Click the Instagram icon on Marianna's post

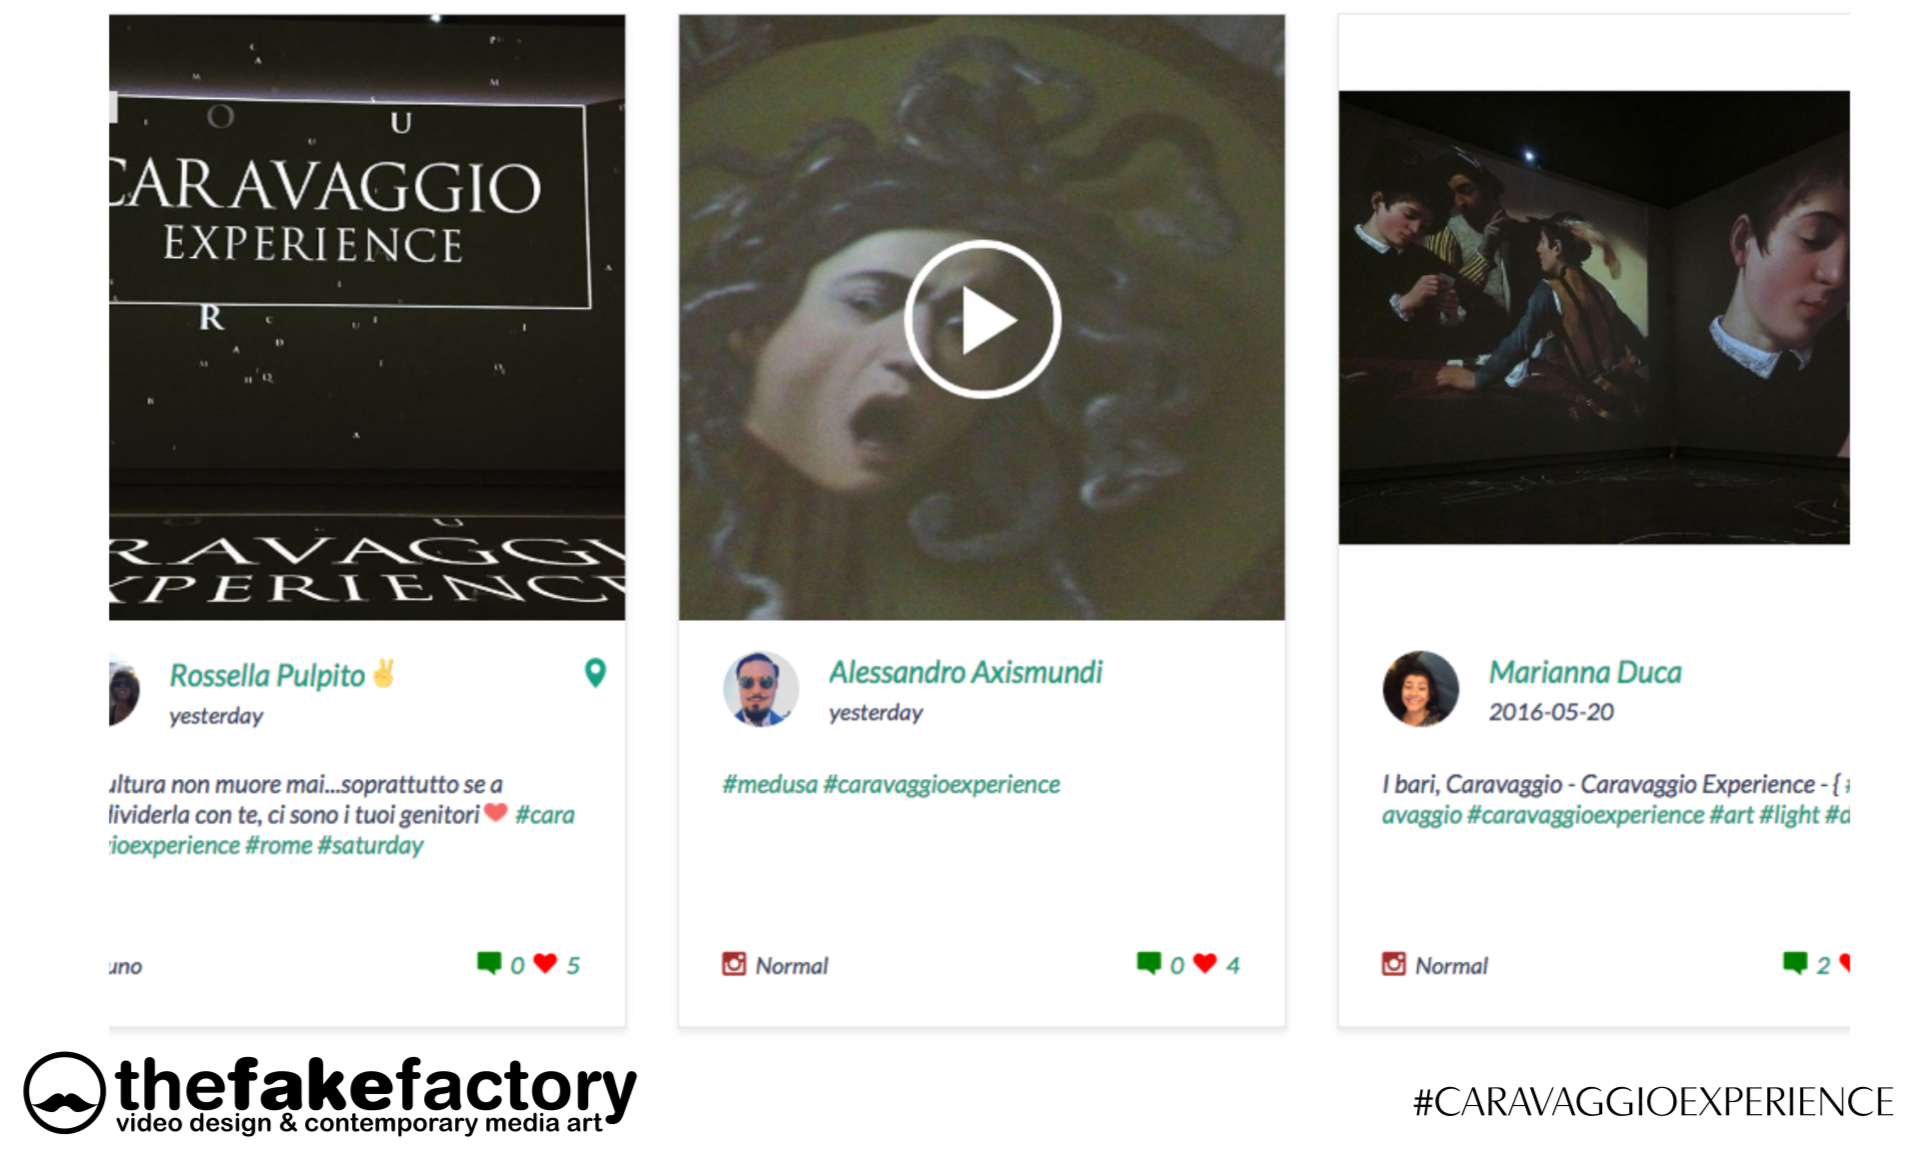1394,964
